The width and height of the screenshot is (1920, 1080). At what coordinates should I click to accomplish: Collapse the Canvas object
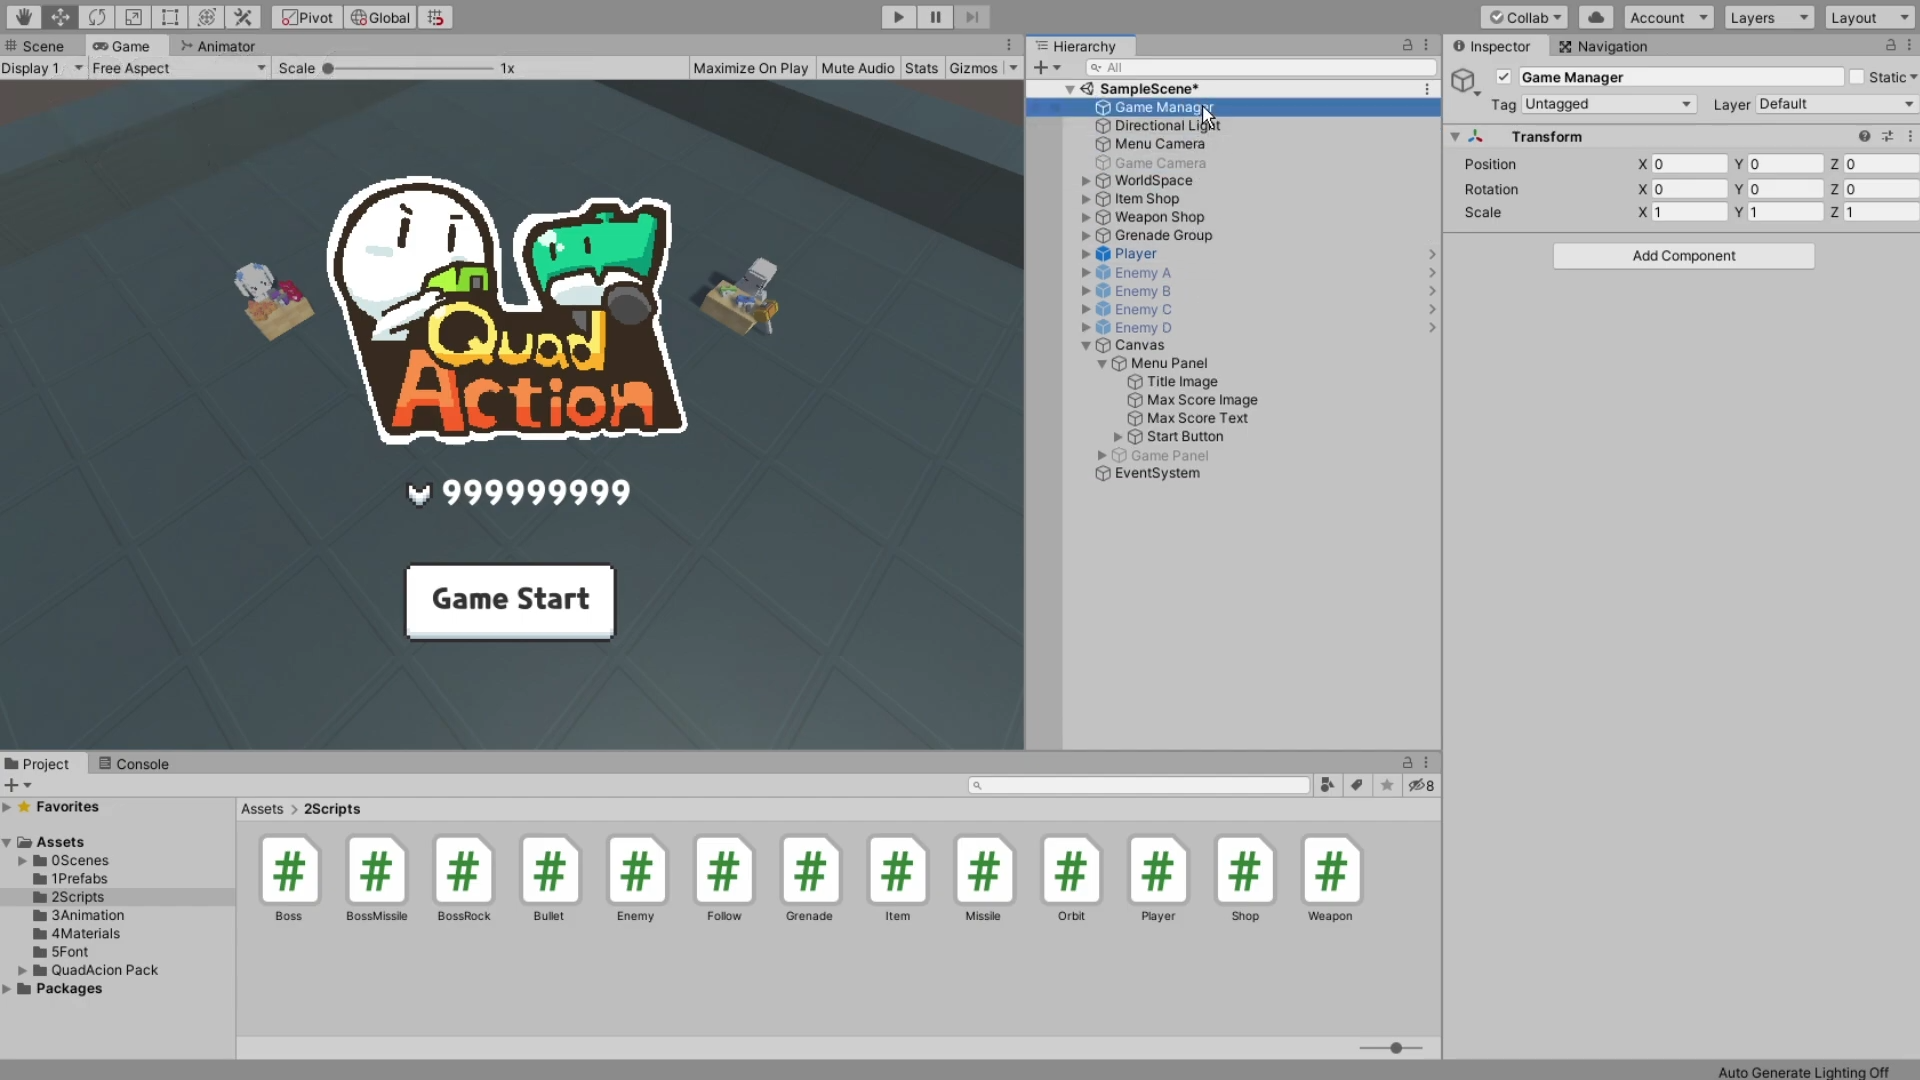pos(1086,345)
